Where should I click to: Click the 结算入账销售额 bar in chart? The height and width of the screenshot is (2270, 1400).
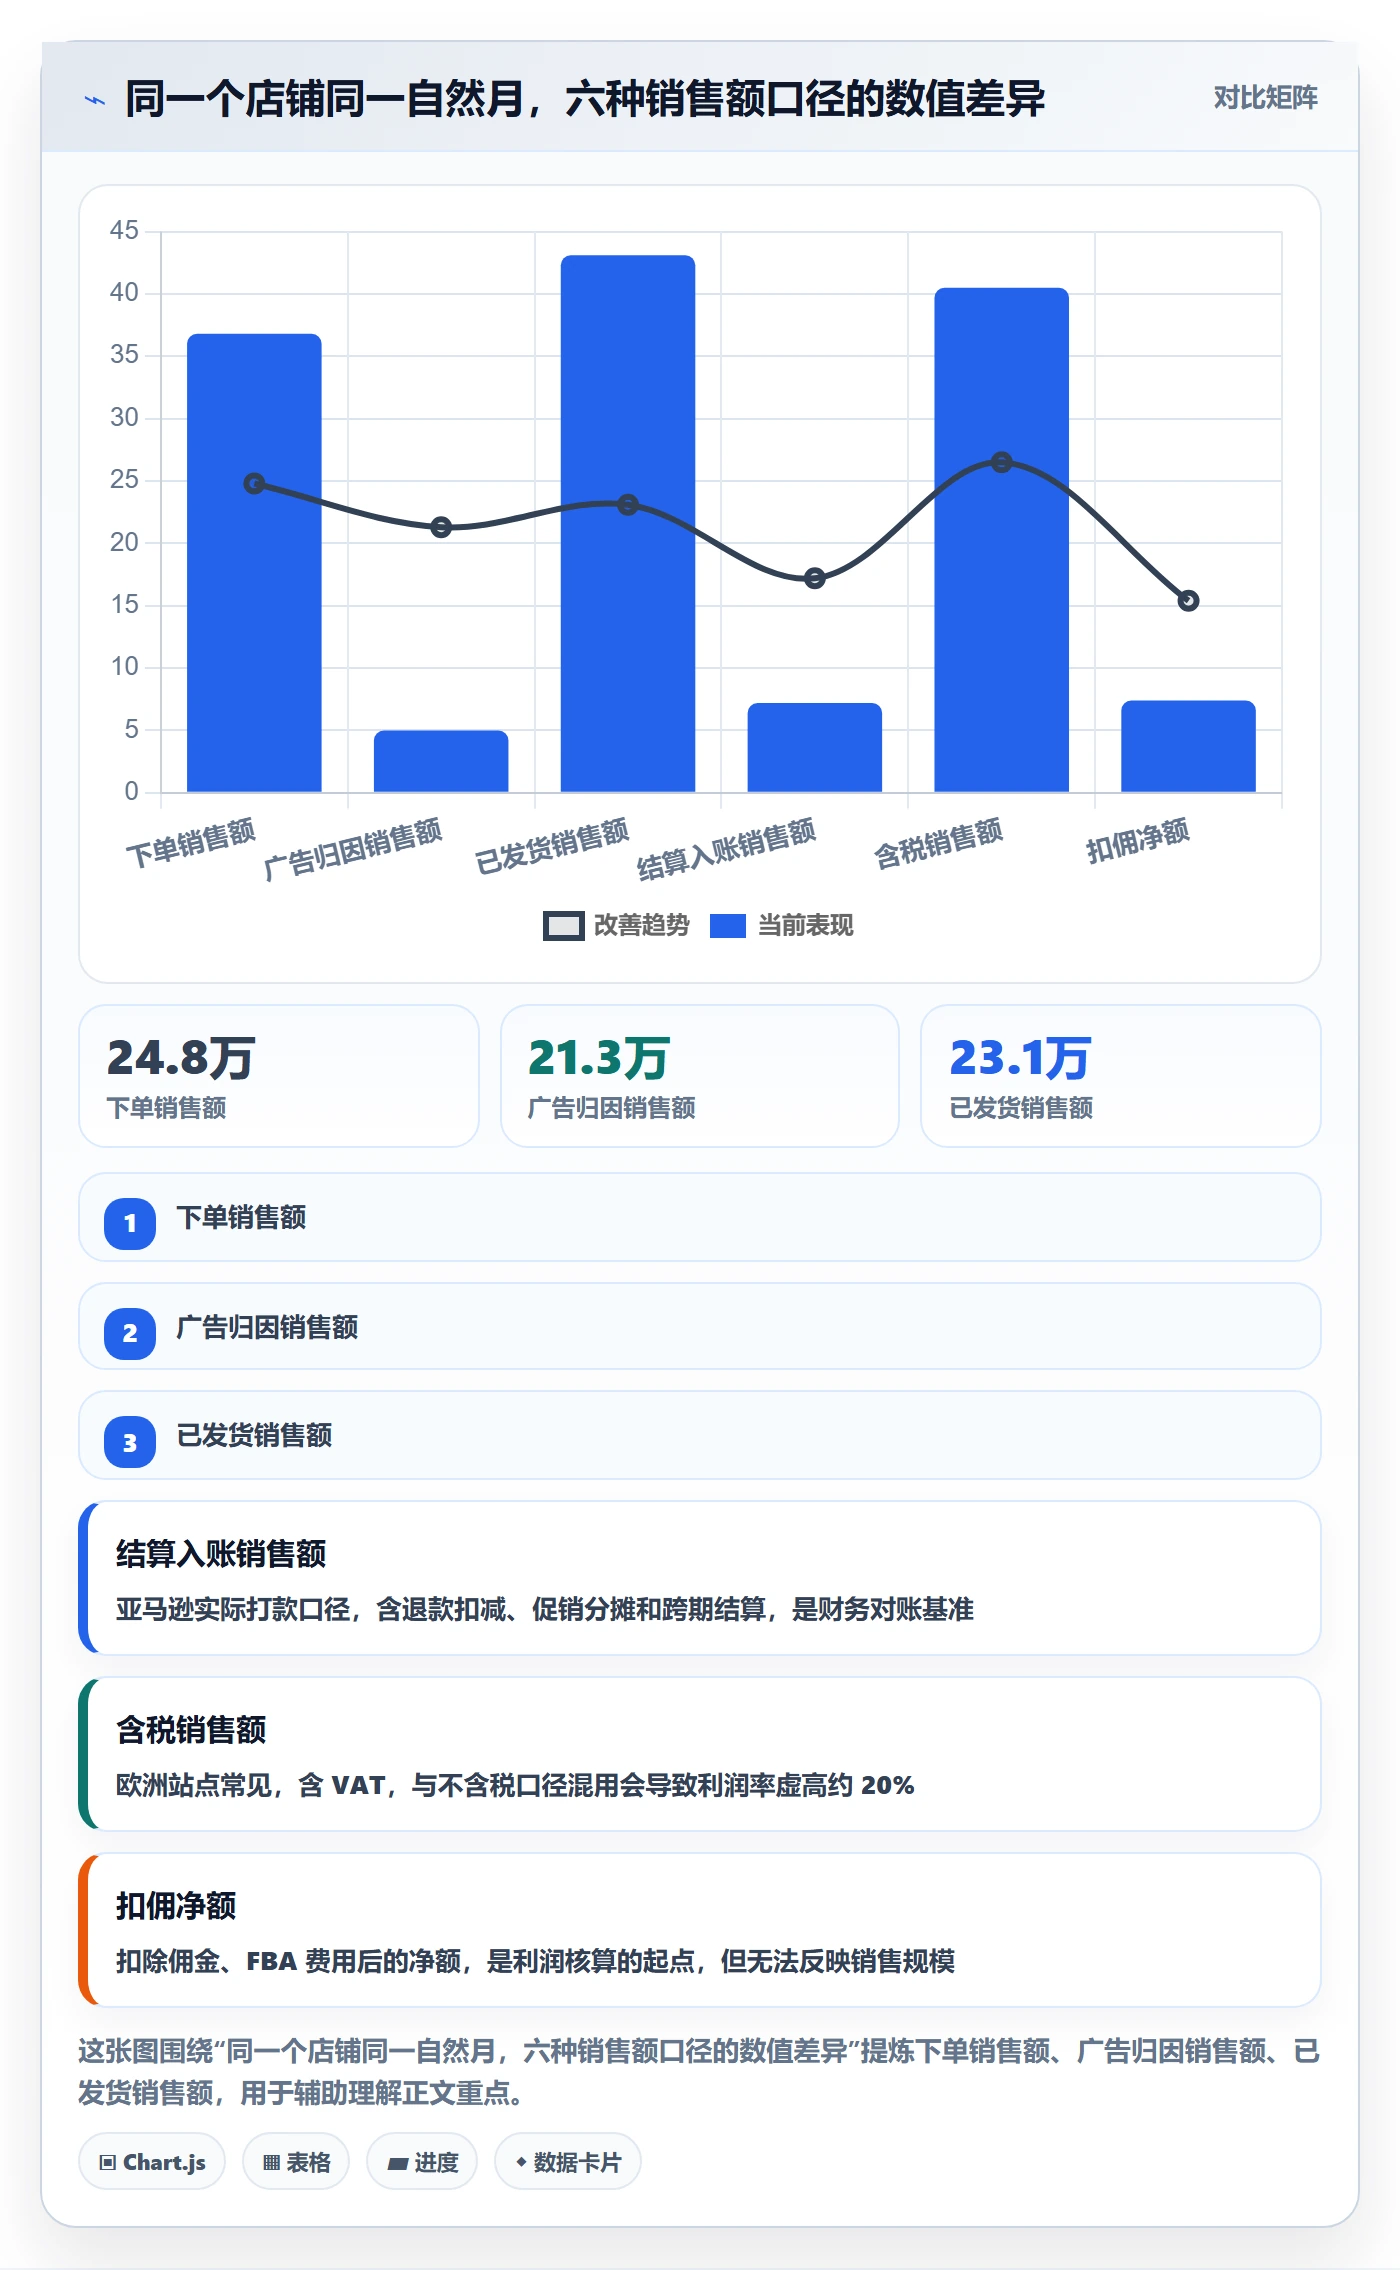[x=815, y=748]
